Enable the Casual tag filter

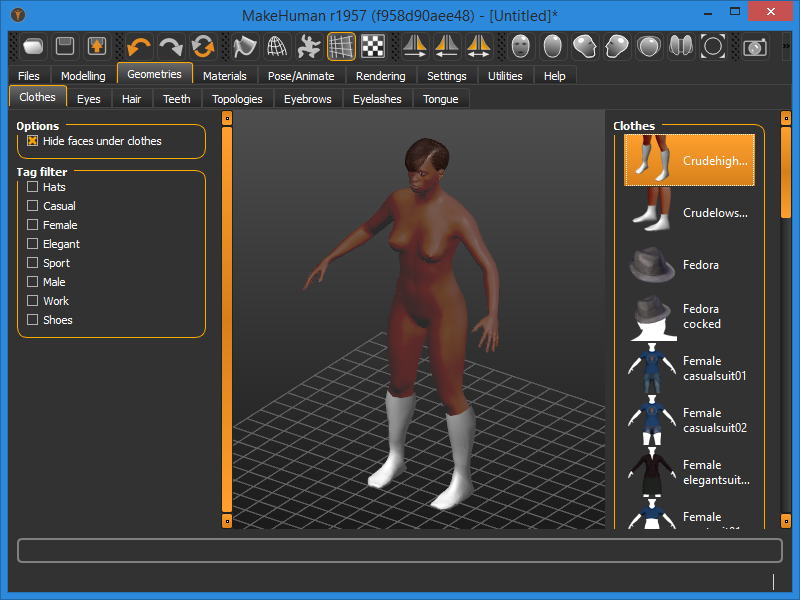(32, 206)
